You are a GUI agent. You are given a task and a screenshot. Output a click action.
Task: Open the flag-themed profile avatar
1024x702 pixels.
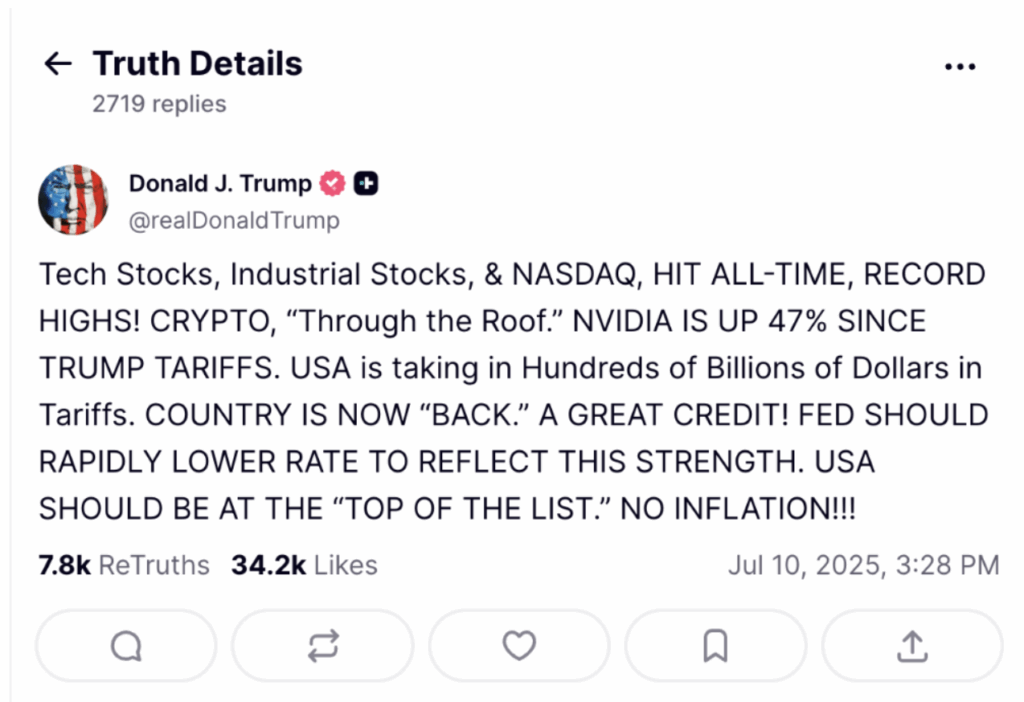[73, 200]
